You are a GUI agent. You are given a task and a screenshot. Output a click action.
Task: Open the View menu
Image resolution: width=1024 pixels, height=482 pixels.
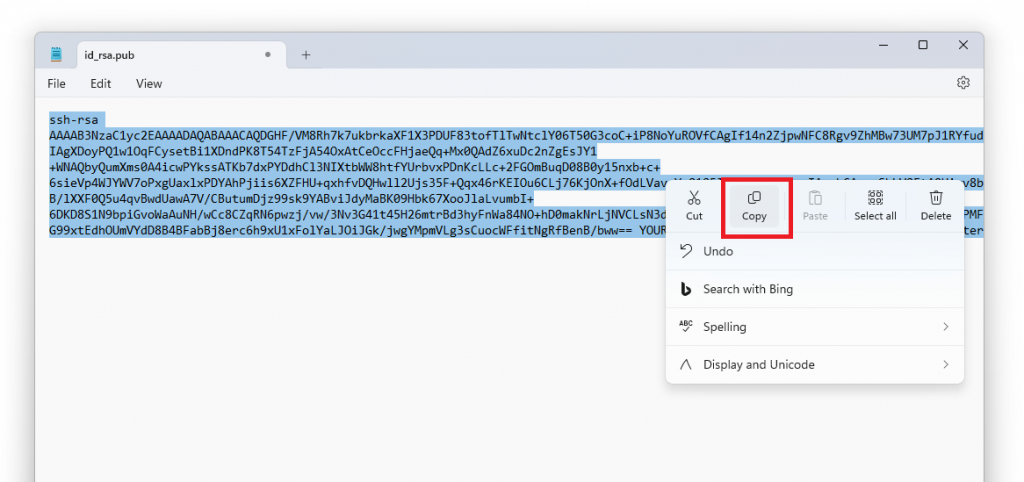(149, 84)
